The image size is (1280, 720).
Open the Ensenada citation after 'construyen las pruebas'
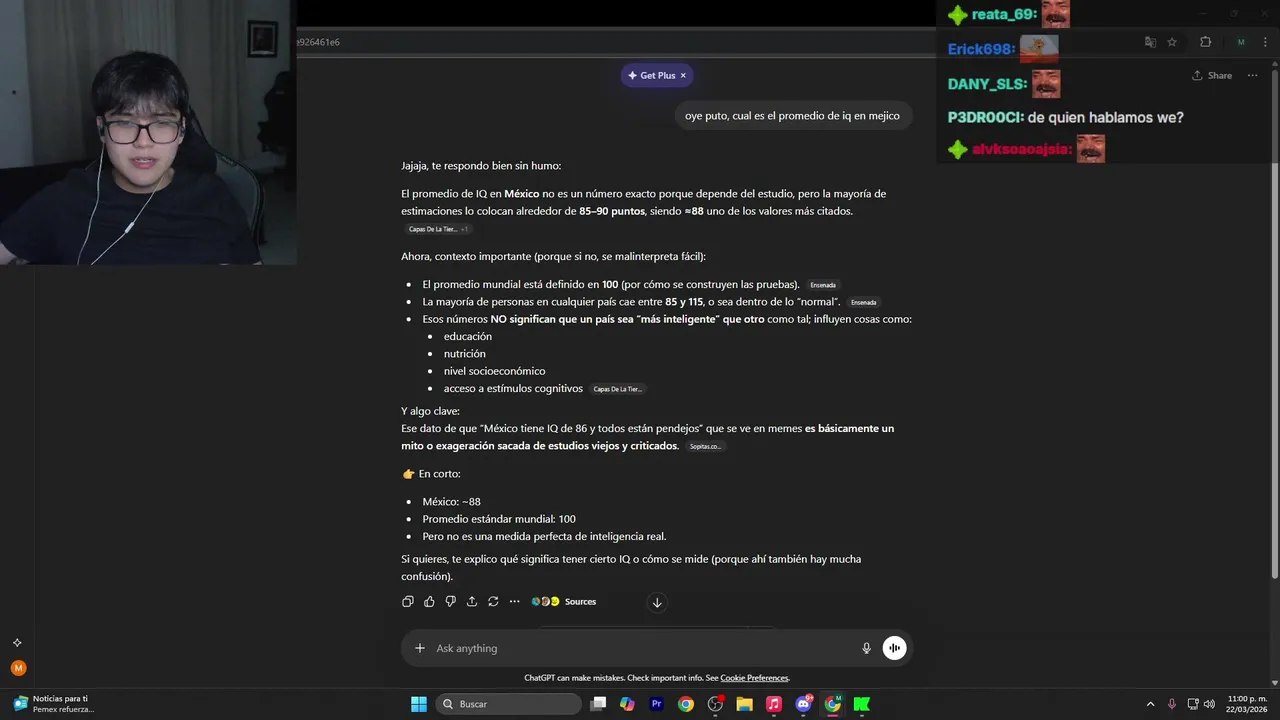823,285
